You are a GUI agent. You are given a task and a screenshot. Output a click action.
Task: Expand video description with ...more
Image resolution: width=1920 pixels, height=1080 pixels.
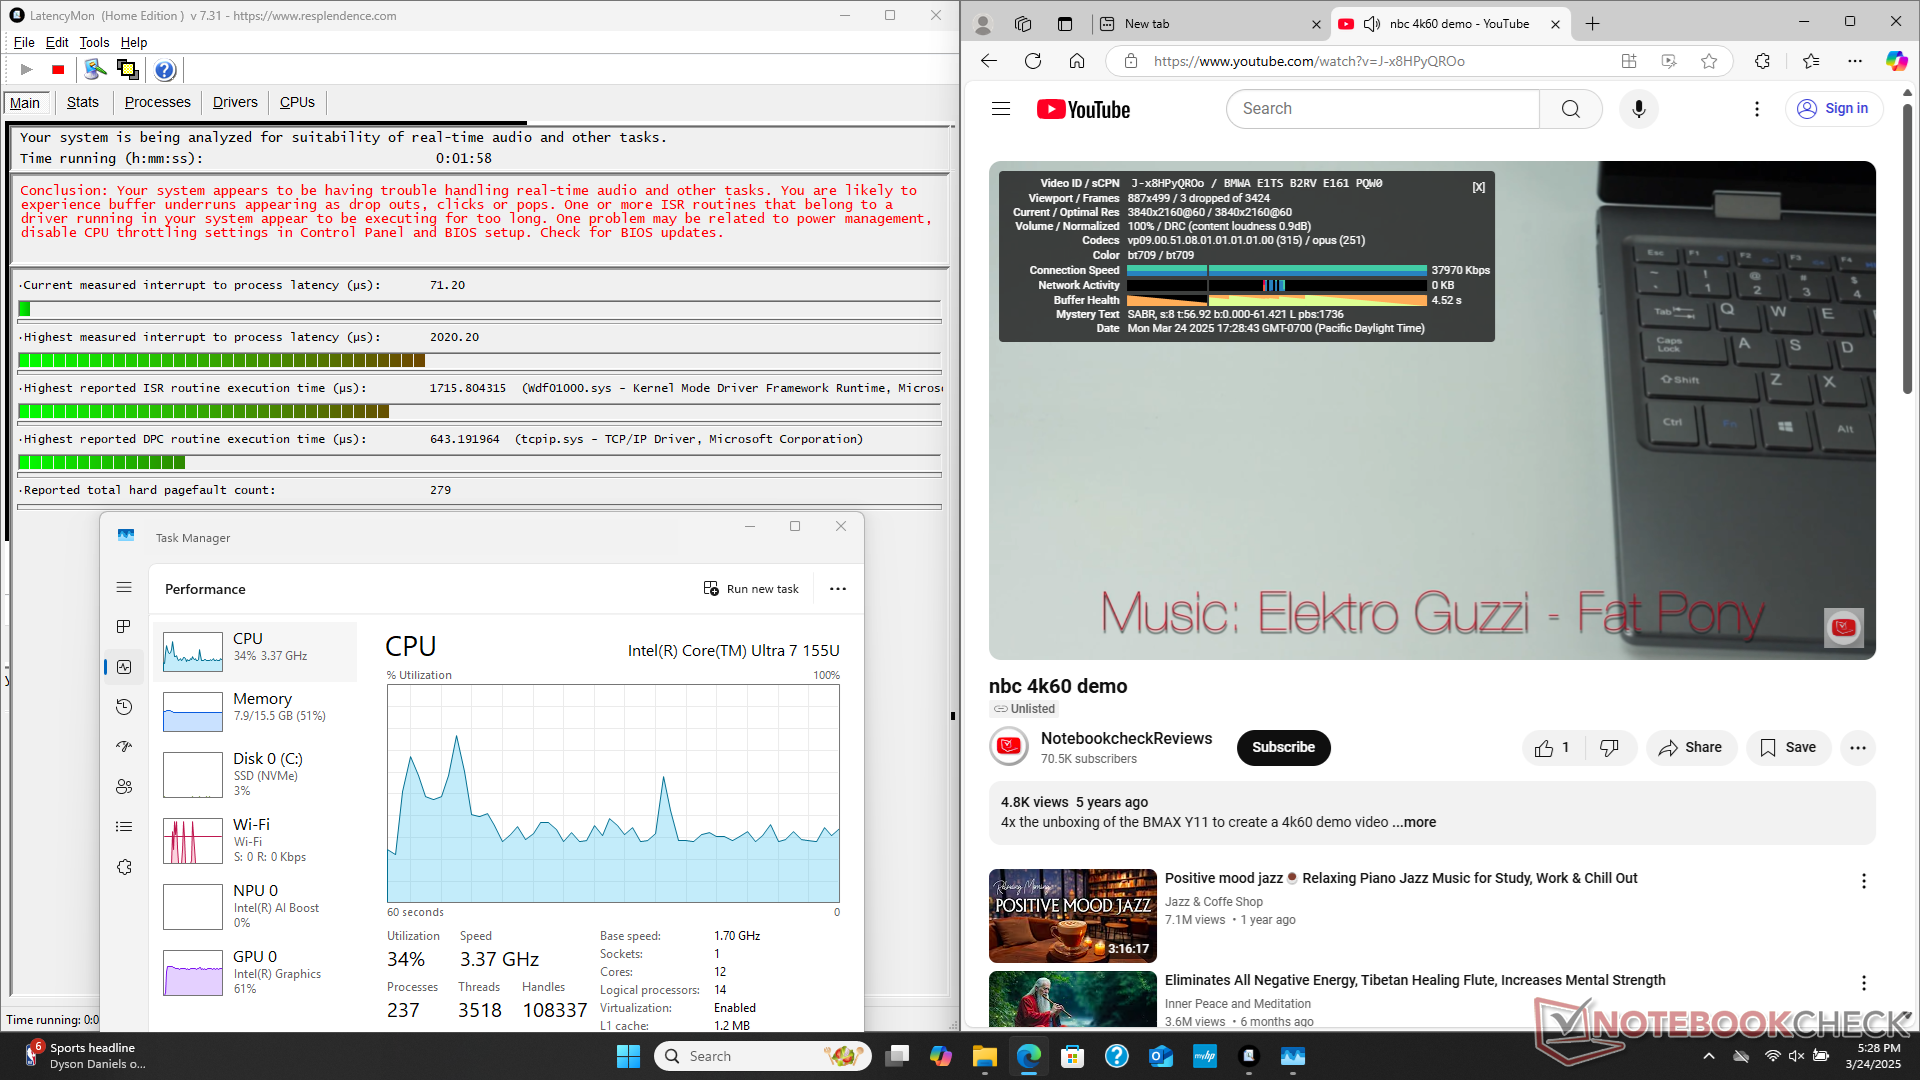(1414, 822)
